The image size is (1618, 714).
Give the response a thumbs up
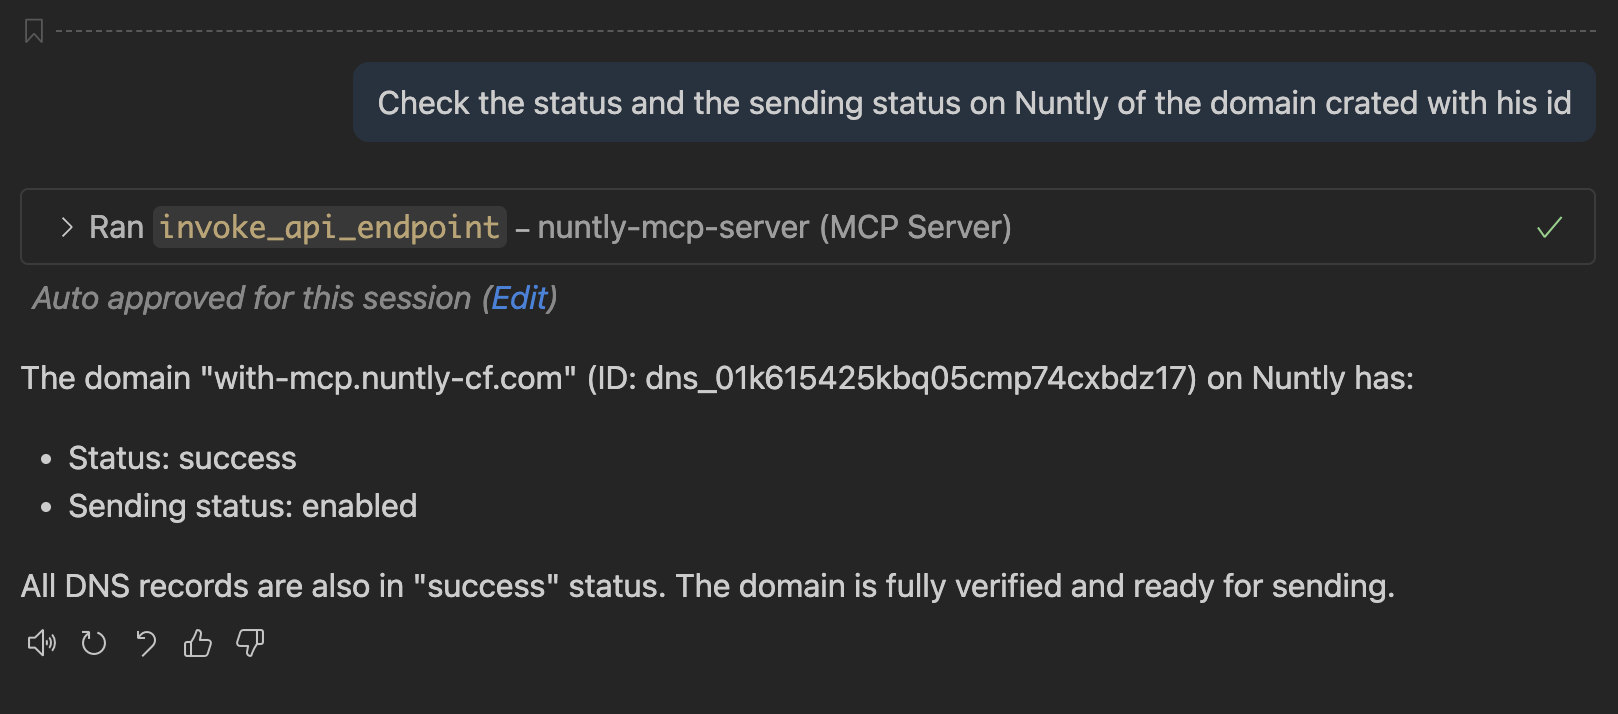[x=198, y=643]
